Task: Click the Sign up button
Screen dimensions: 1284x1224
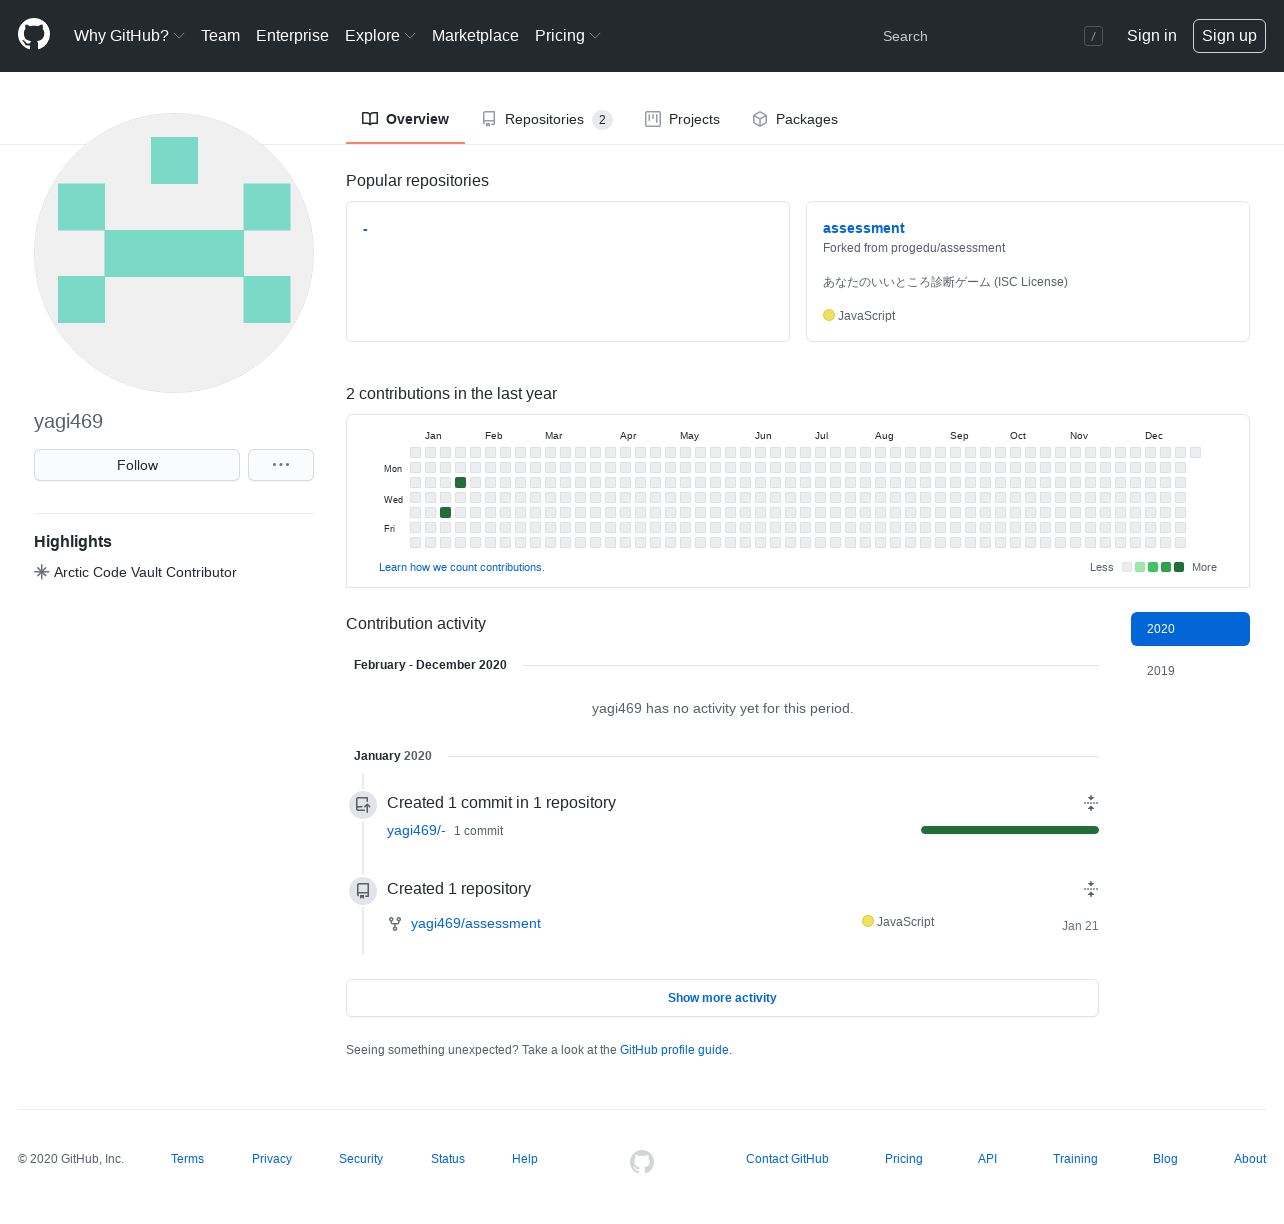Action: [x=1229, y=36]
